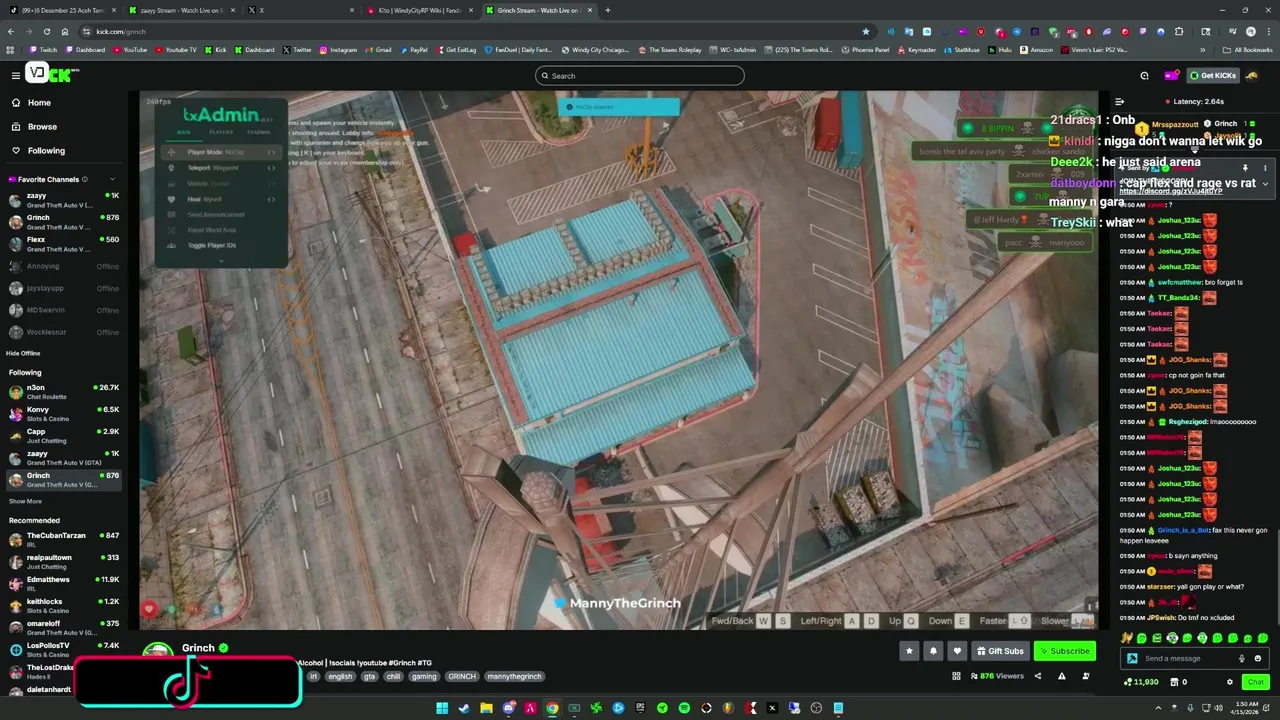Open Capp channel in Following list
Screen dimensions: 1280x720
click(x=65, y=435)
